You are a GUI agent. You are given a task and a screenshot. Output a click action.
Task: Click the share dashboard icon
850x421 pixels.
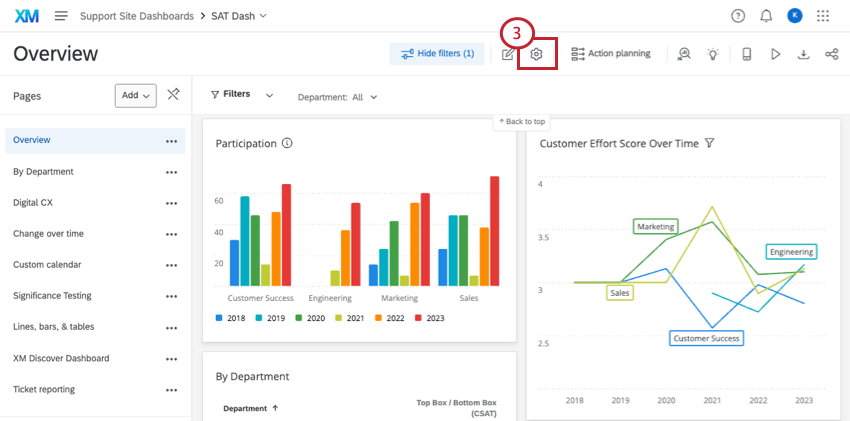point(831,54)
